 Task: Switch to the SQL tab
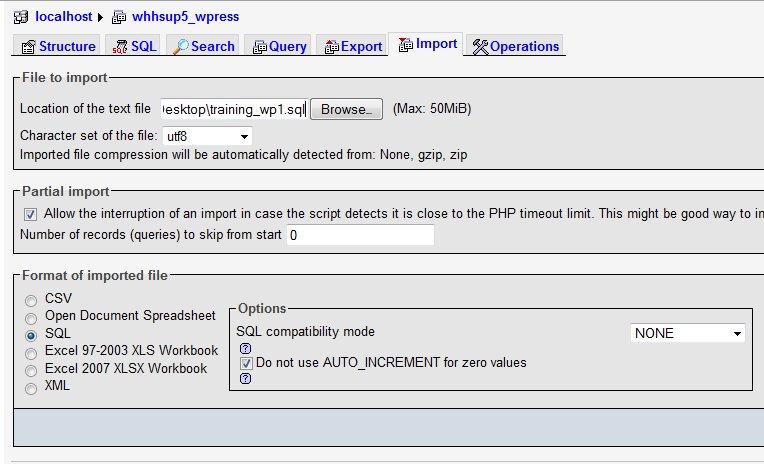(x=133, y=46)
